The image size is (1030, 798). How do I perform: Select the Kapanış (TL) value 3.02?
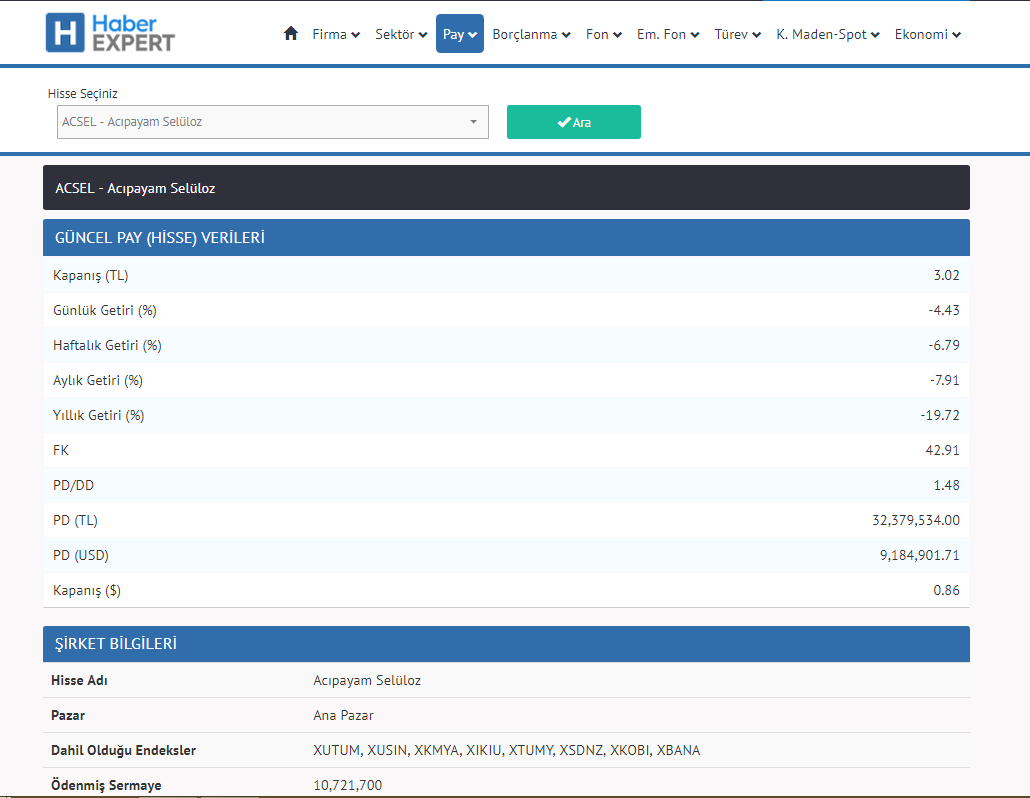coord(946,275)
